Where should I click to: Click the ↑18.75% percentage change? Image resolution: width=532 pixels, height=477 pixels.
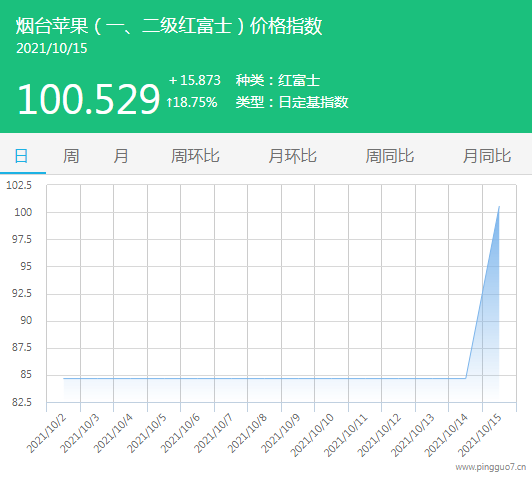click(x=192, y=102)
